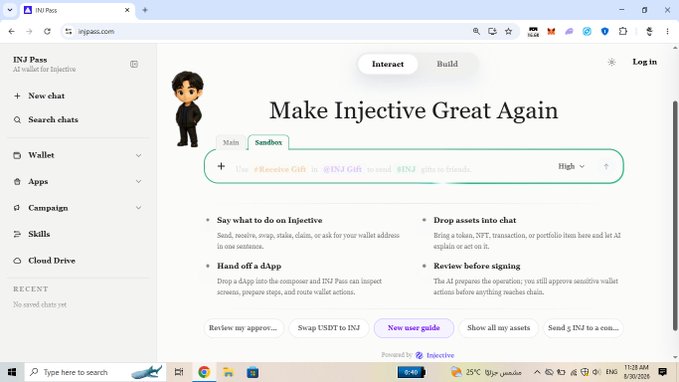Open File Explorer from taskbar

228,372
